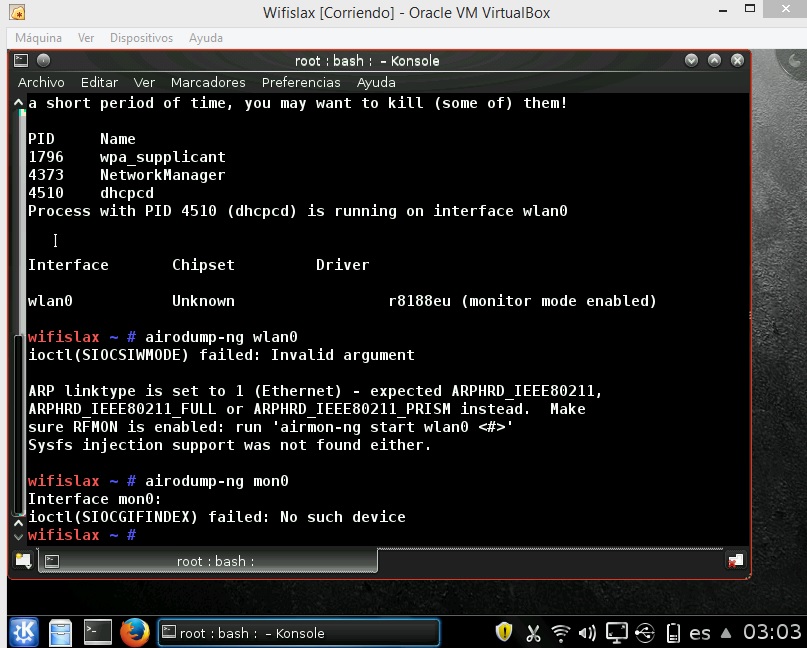Click the yellow security shield tray icon

click(x=504, y=632)
